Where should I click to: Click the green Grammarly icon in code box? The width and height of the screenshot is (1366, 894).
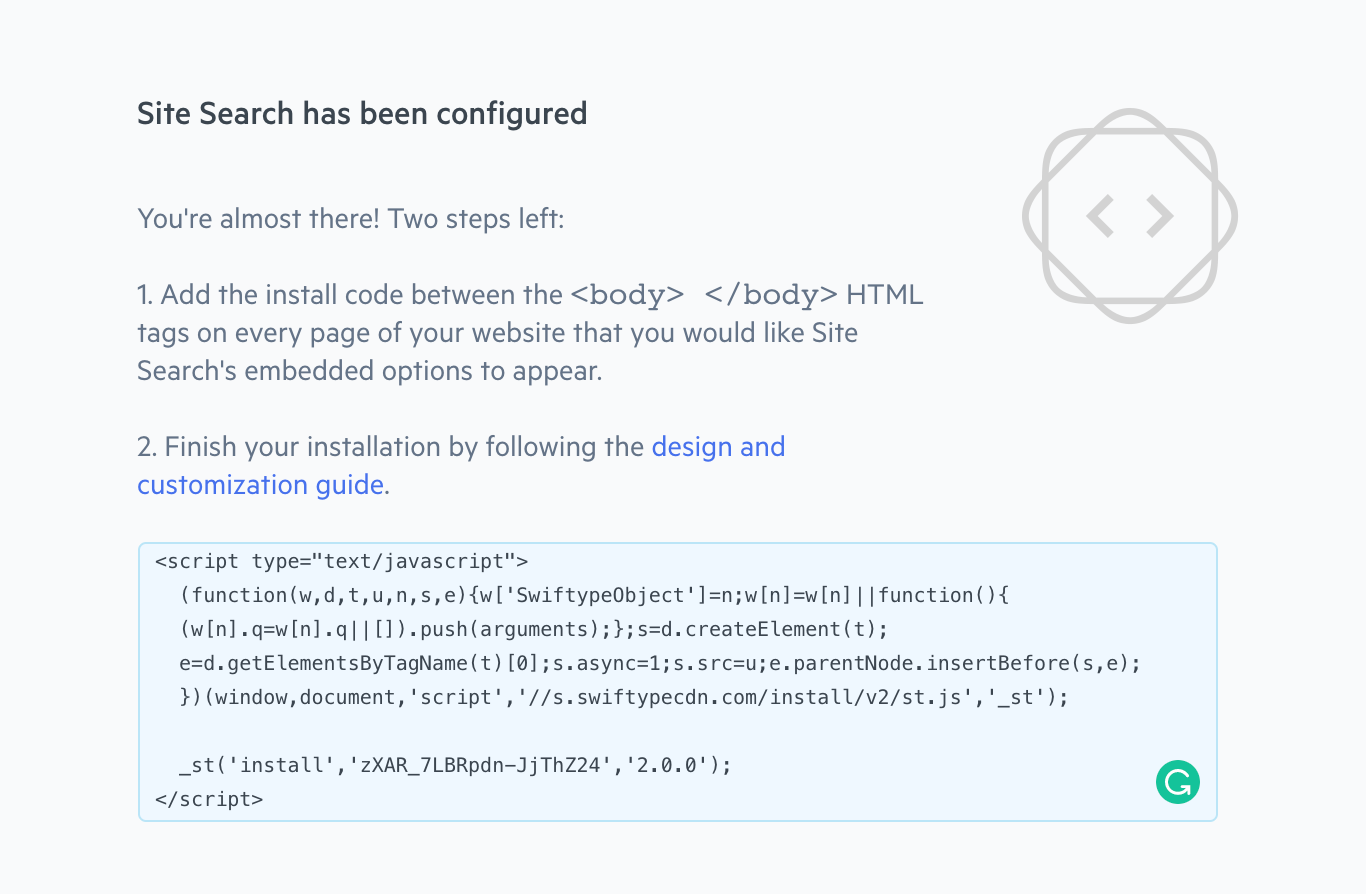coord(1178,782)
